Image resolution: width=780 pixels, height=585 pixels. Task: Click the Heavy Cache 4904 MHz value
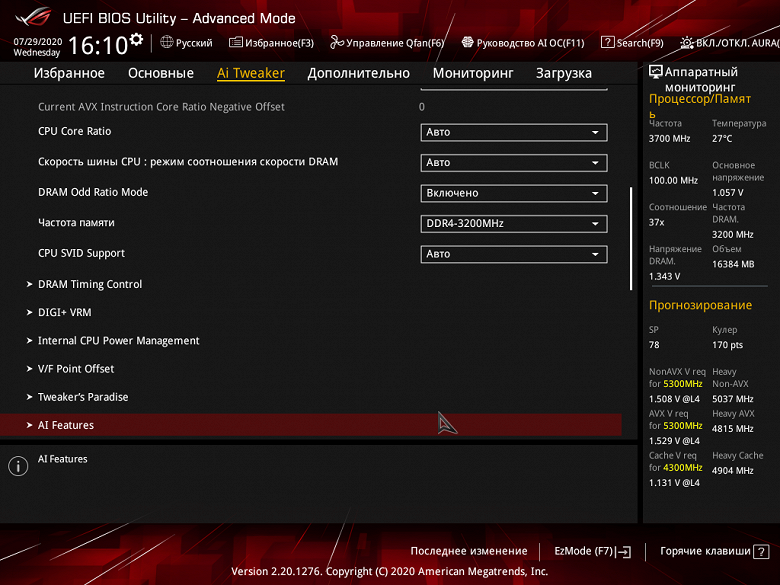(x=732, y=471)
